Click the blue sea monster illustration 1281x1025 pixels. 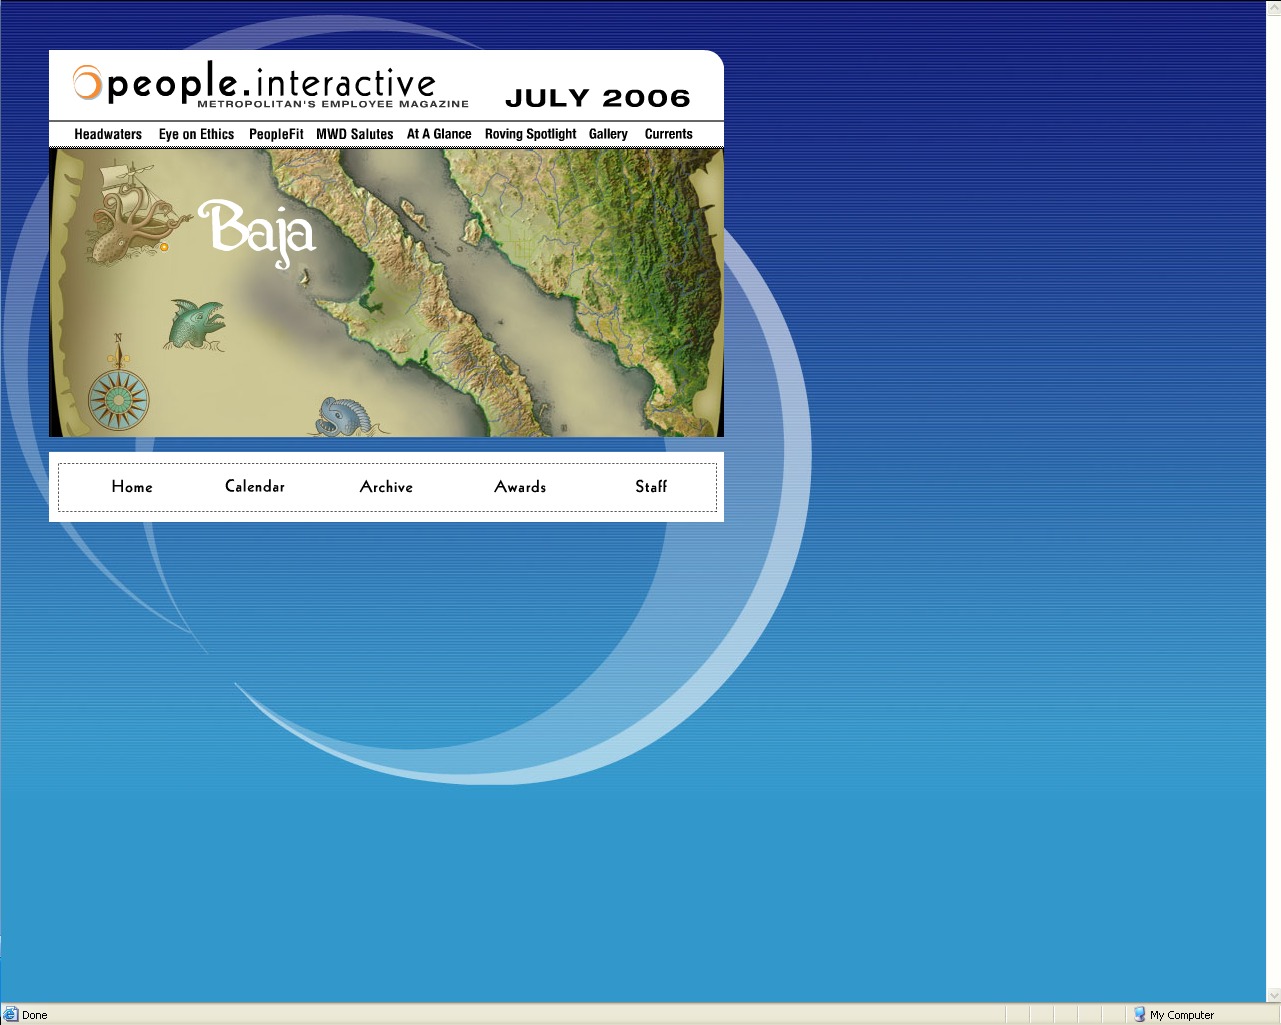pyautogui.click(x=344, y=416)
